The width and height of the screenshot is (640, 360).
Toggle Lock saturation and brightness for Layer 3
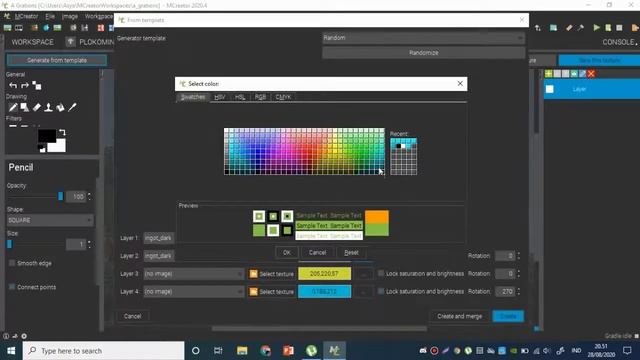pyautogui.click(x=381, y=273)
